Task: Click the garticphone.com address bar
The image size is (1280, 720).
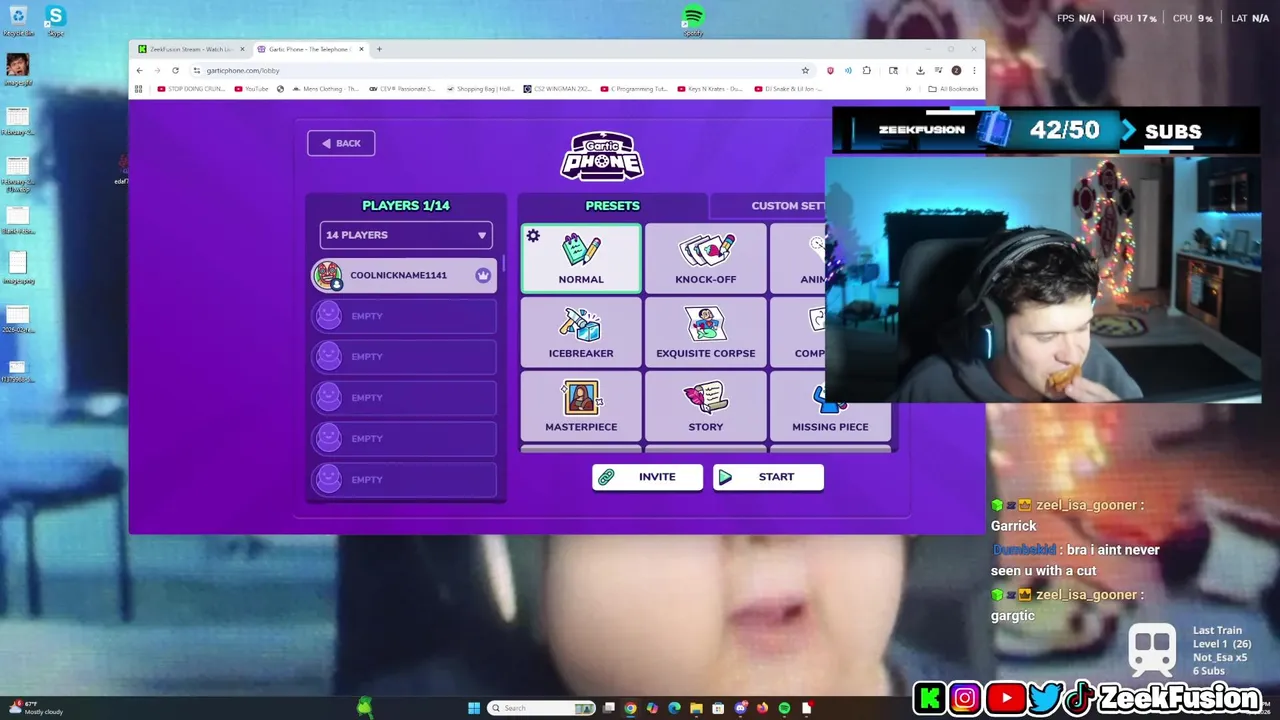Action: click(500, 70)
